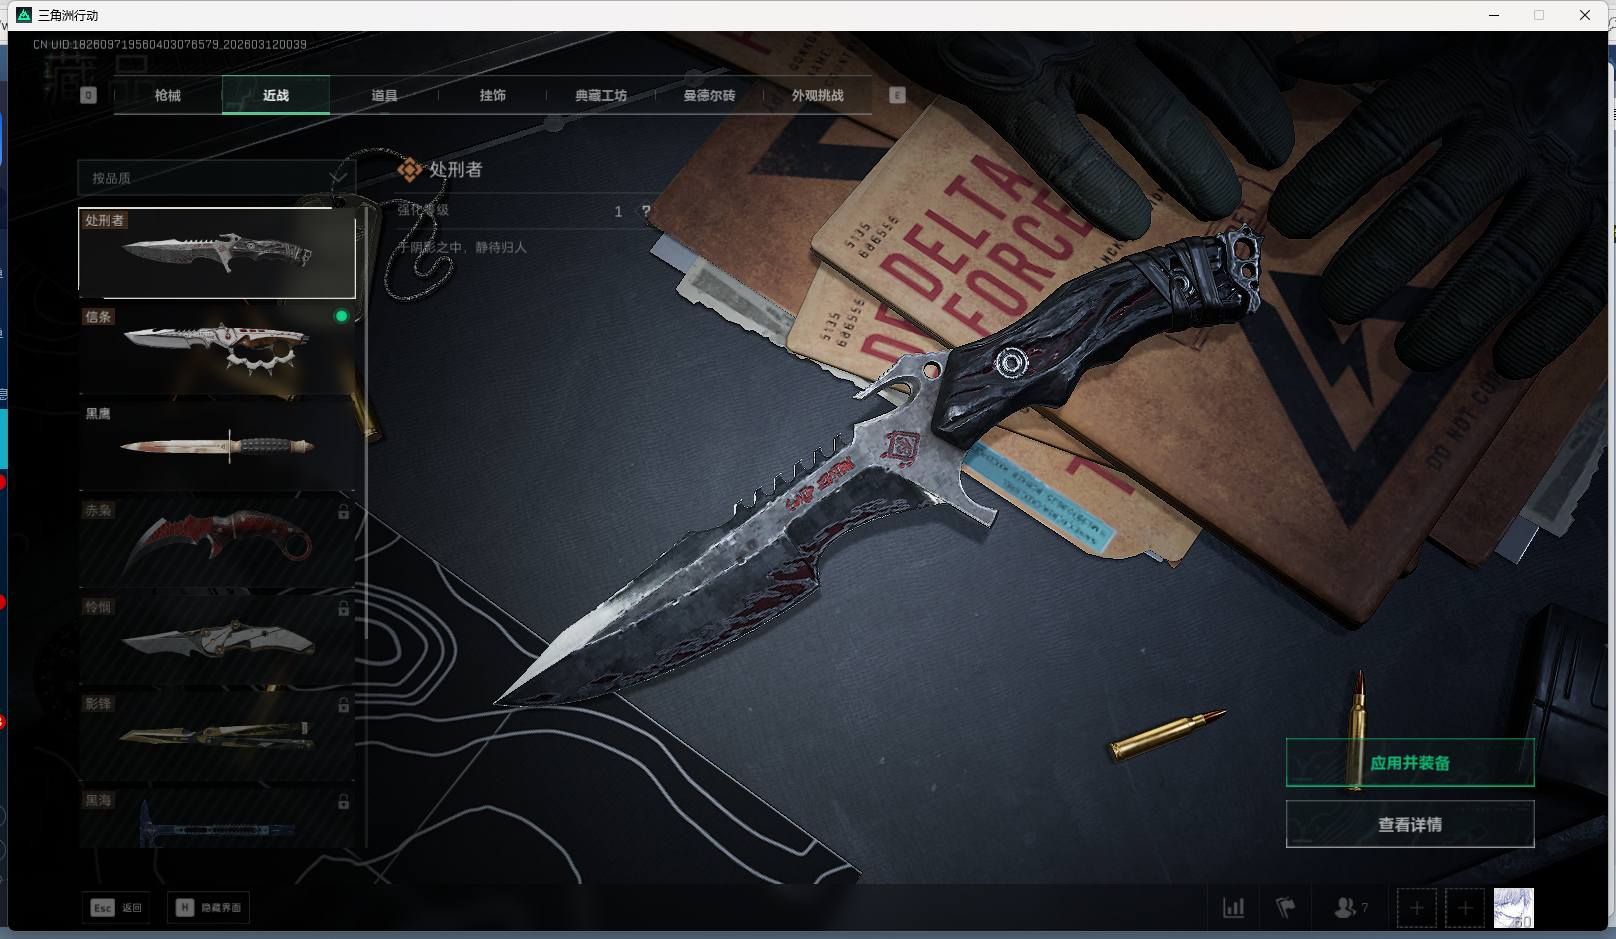Click the H 隐藏界面 button
The image size is (1616, 939).
click(x=209, y=908)
